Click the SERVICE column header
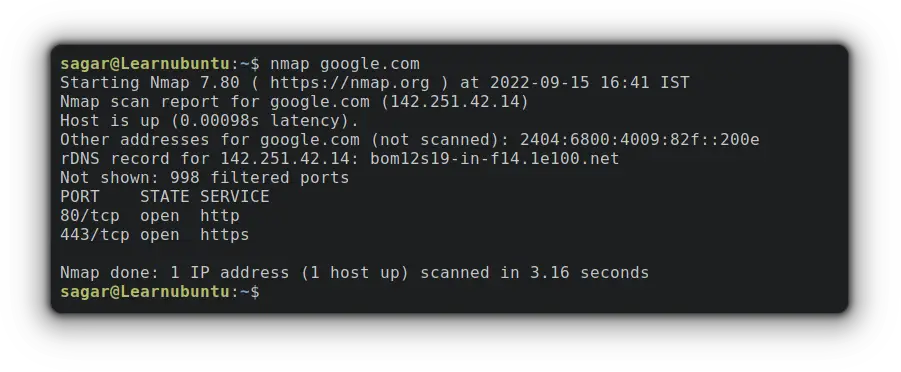This screenshot has width=901, height=372. click(235, 197)
